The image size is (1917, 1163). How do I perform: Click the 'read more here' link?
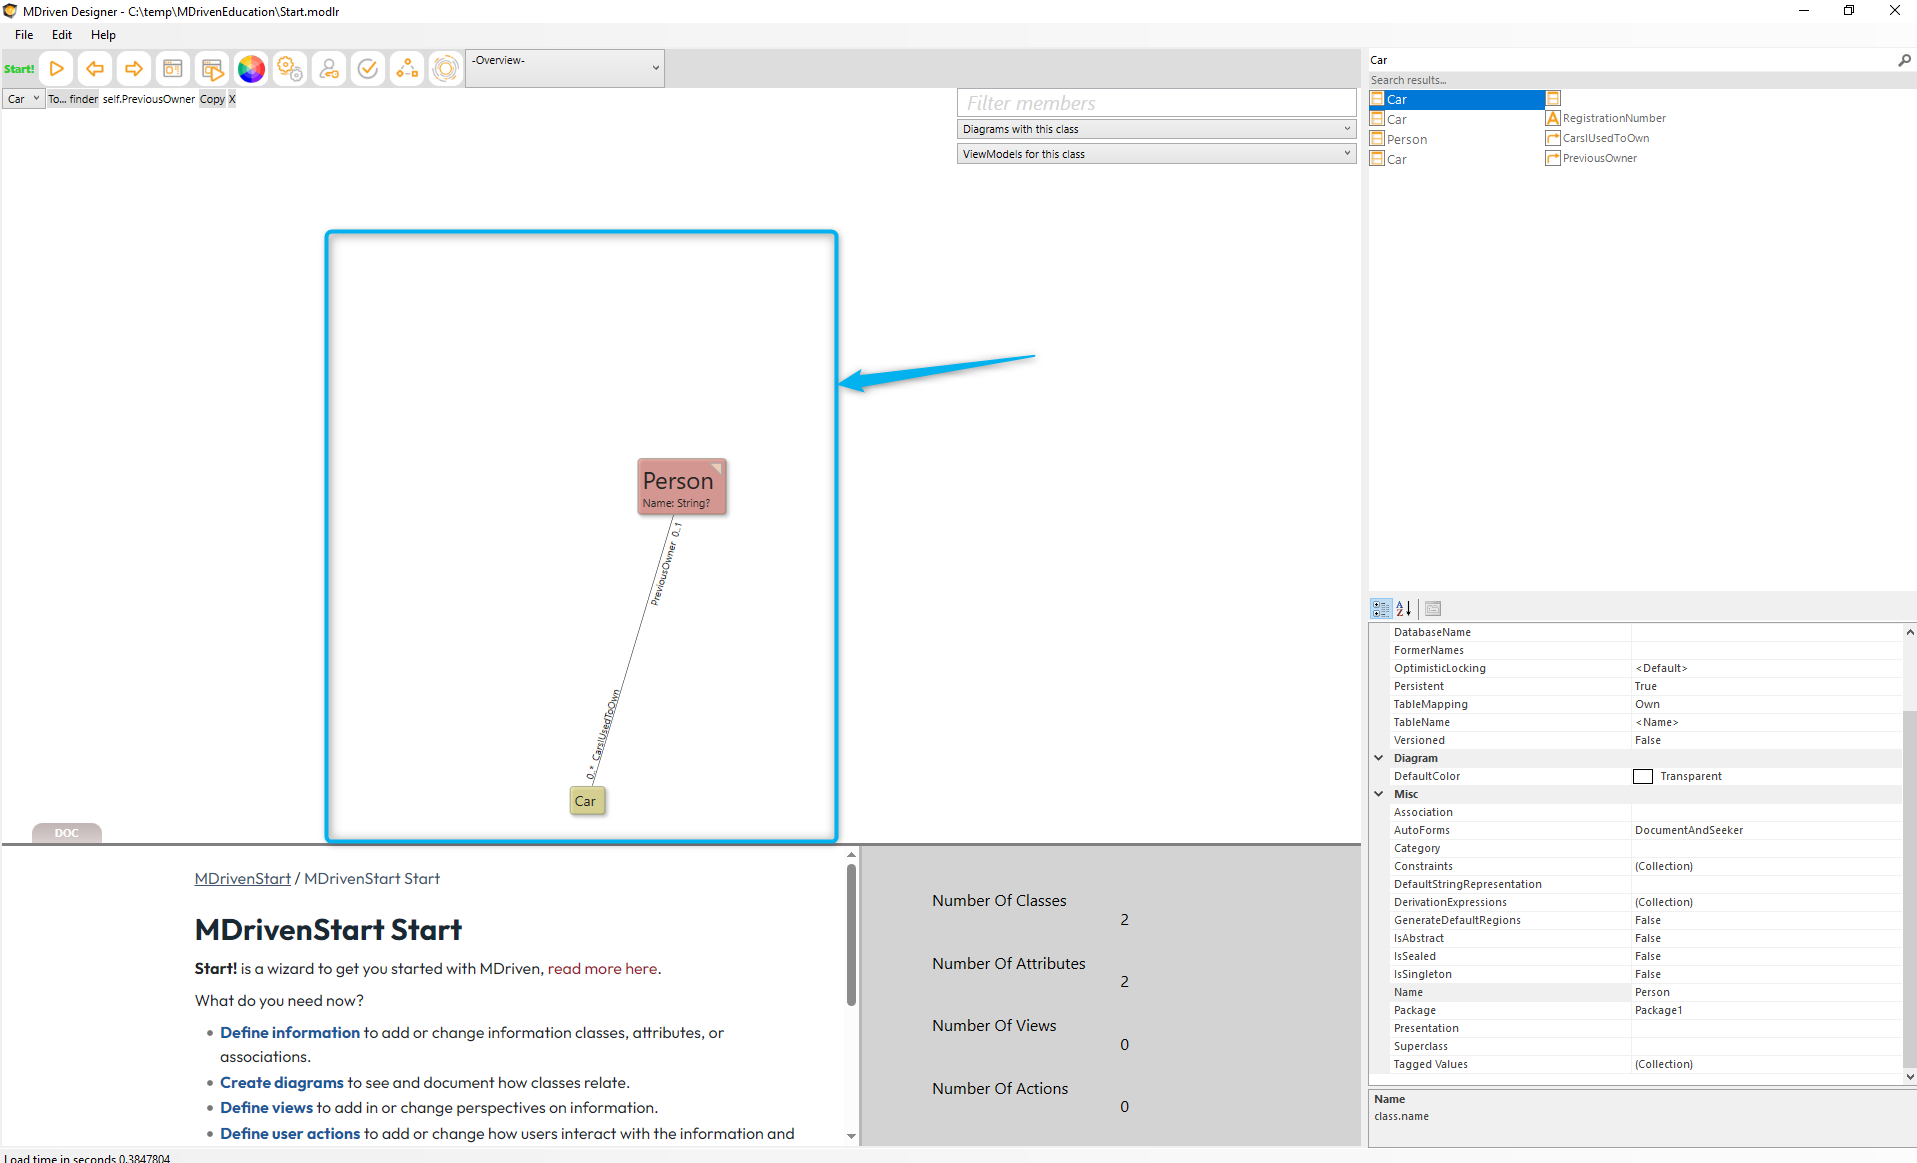click(x=602, y=968)
